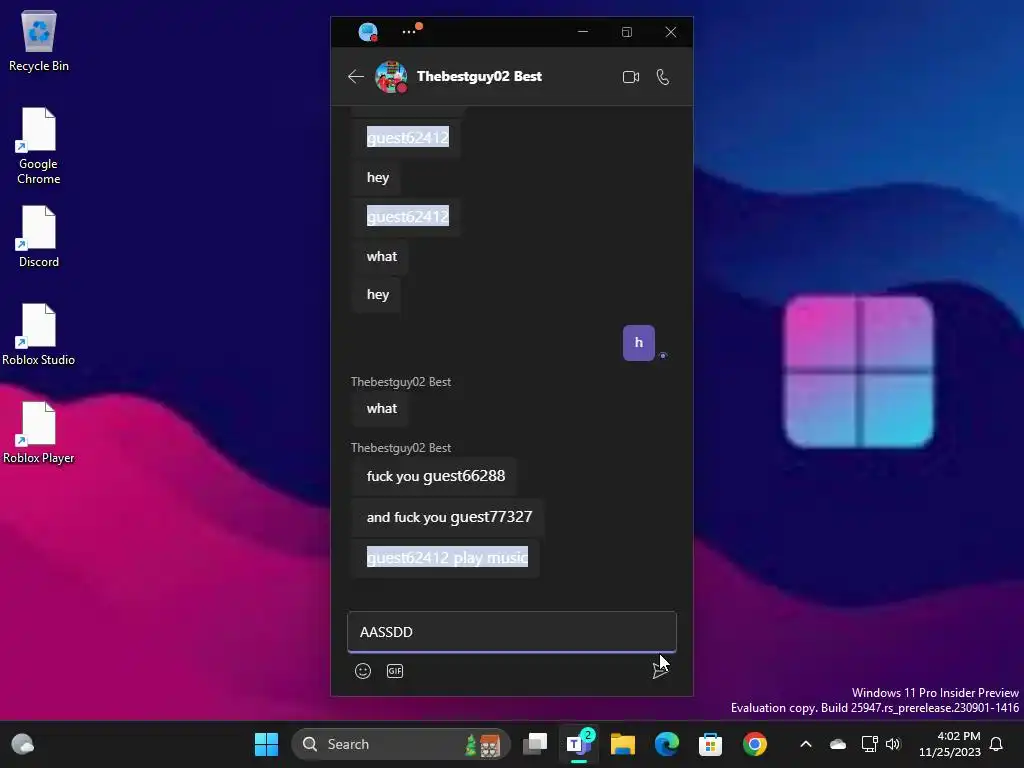Click the taskbar Search box
The width and height of the screenshot is (1024, 768).
click(401, 744)
